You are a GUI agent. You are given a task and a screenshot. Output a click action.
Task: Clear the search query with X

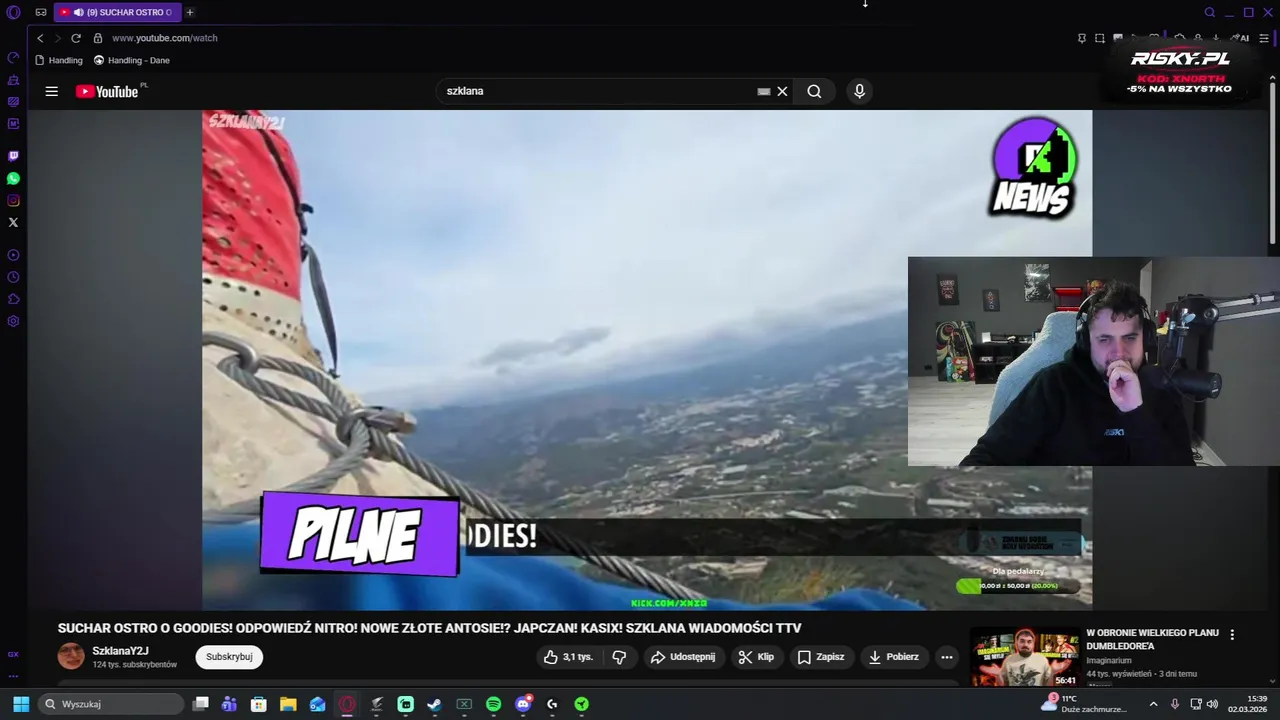pyautogui.click(x=782, y=91)
